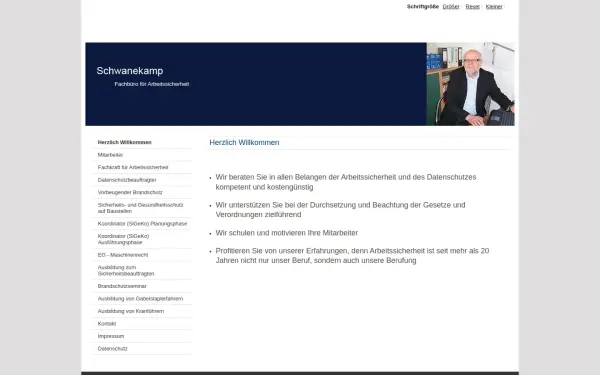Decrease font size with Kleiner link
Screen dimensions: 600x375
(494, 7)
